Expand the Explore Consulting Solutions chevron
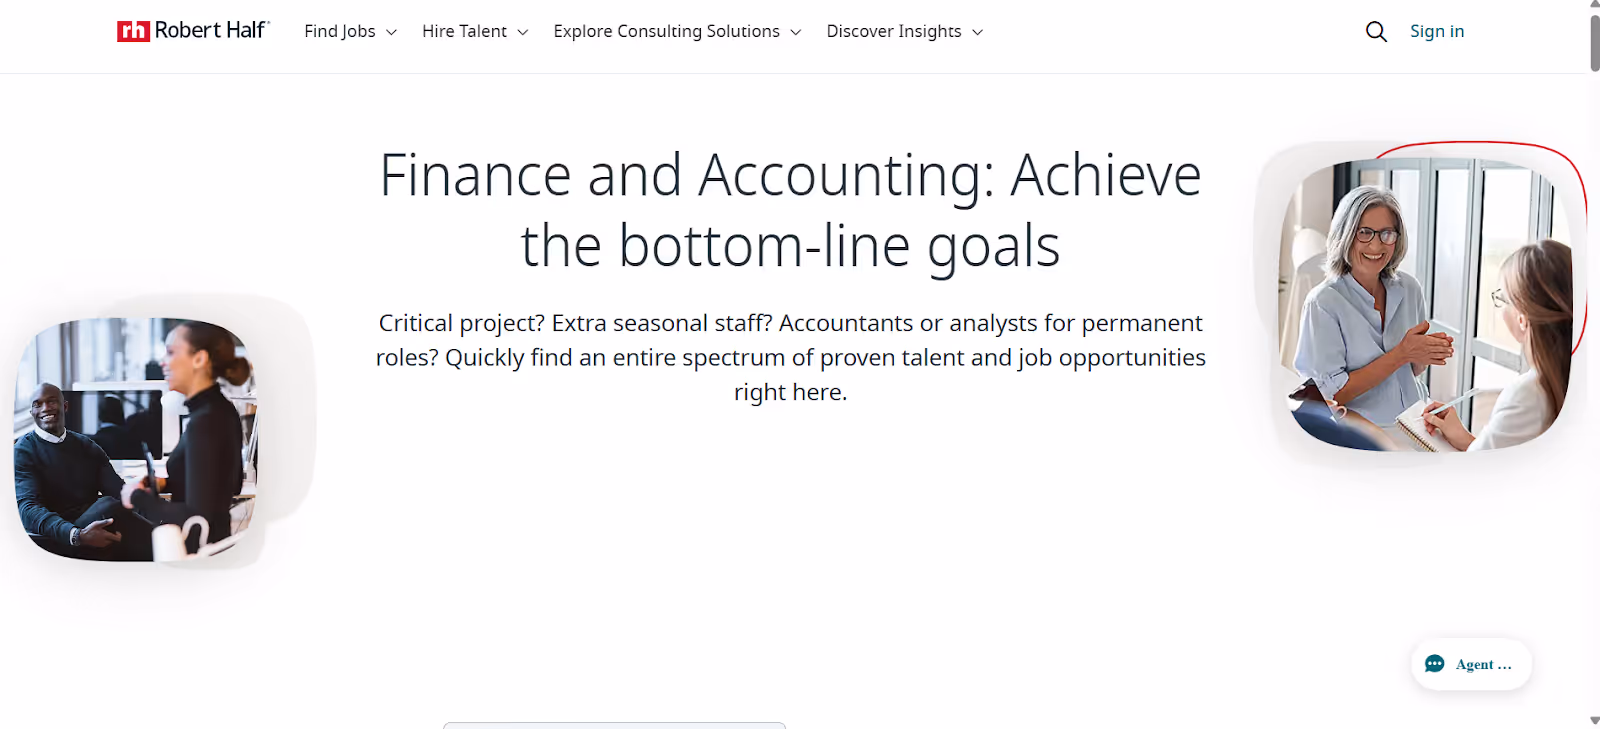The width and height of the screenshot is (1600, 729). (x=795, y=32)
